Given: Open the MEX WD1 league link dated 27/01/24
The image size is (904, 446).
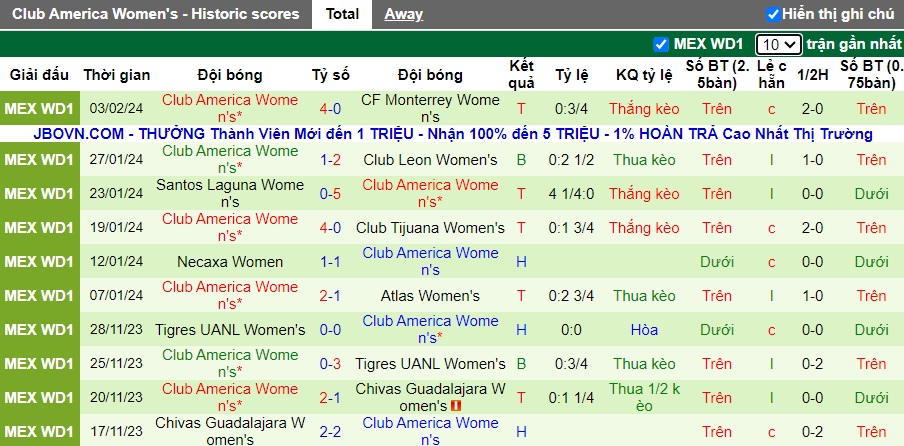Looking at the screenshot, I should tap(39, 160).
